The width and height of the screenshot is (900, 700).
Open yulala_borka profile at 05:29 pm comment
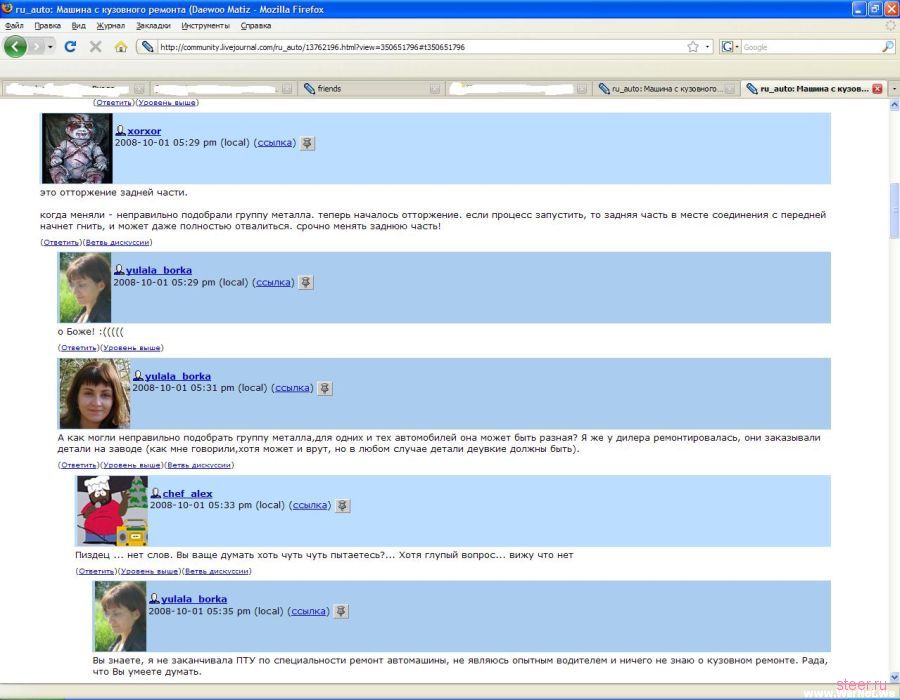pyautogui.click(x=159, y=270)
